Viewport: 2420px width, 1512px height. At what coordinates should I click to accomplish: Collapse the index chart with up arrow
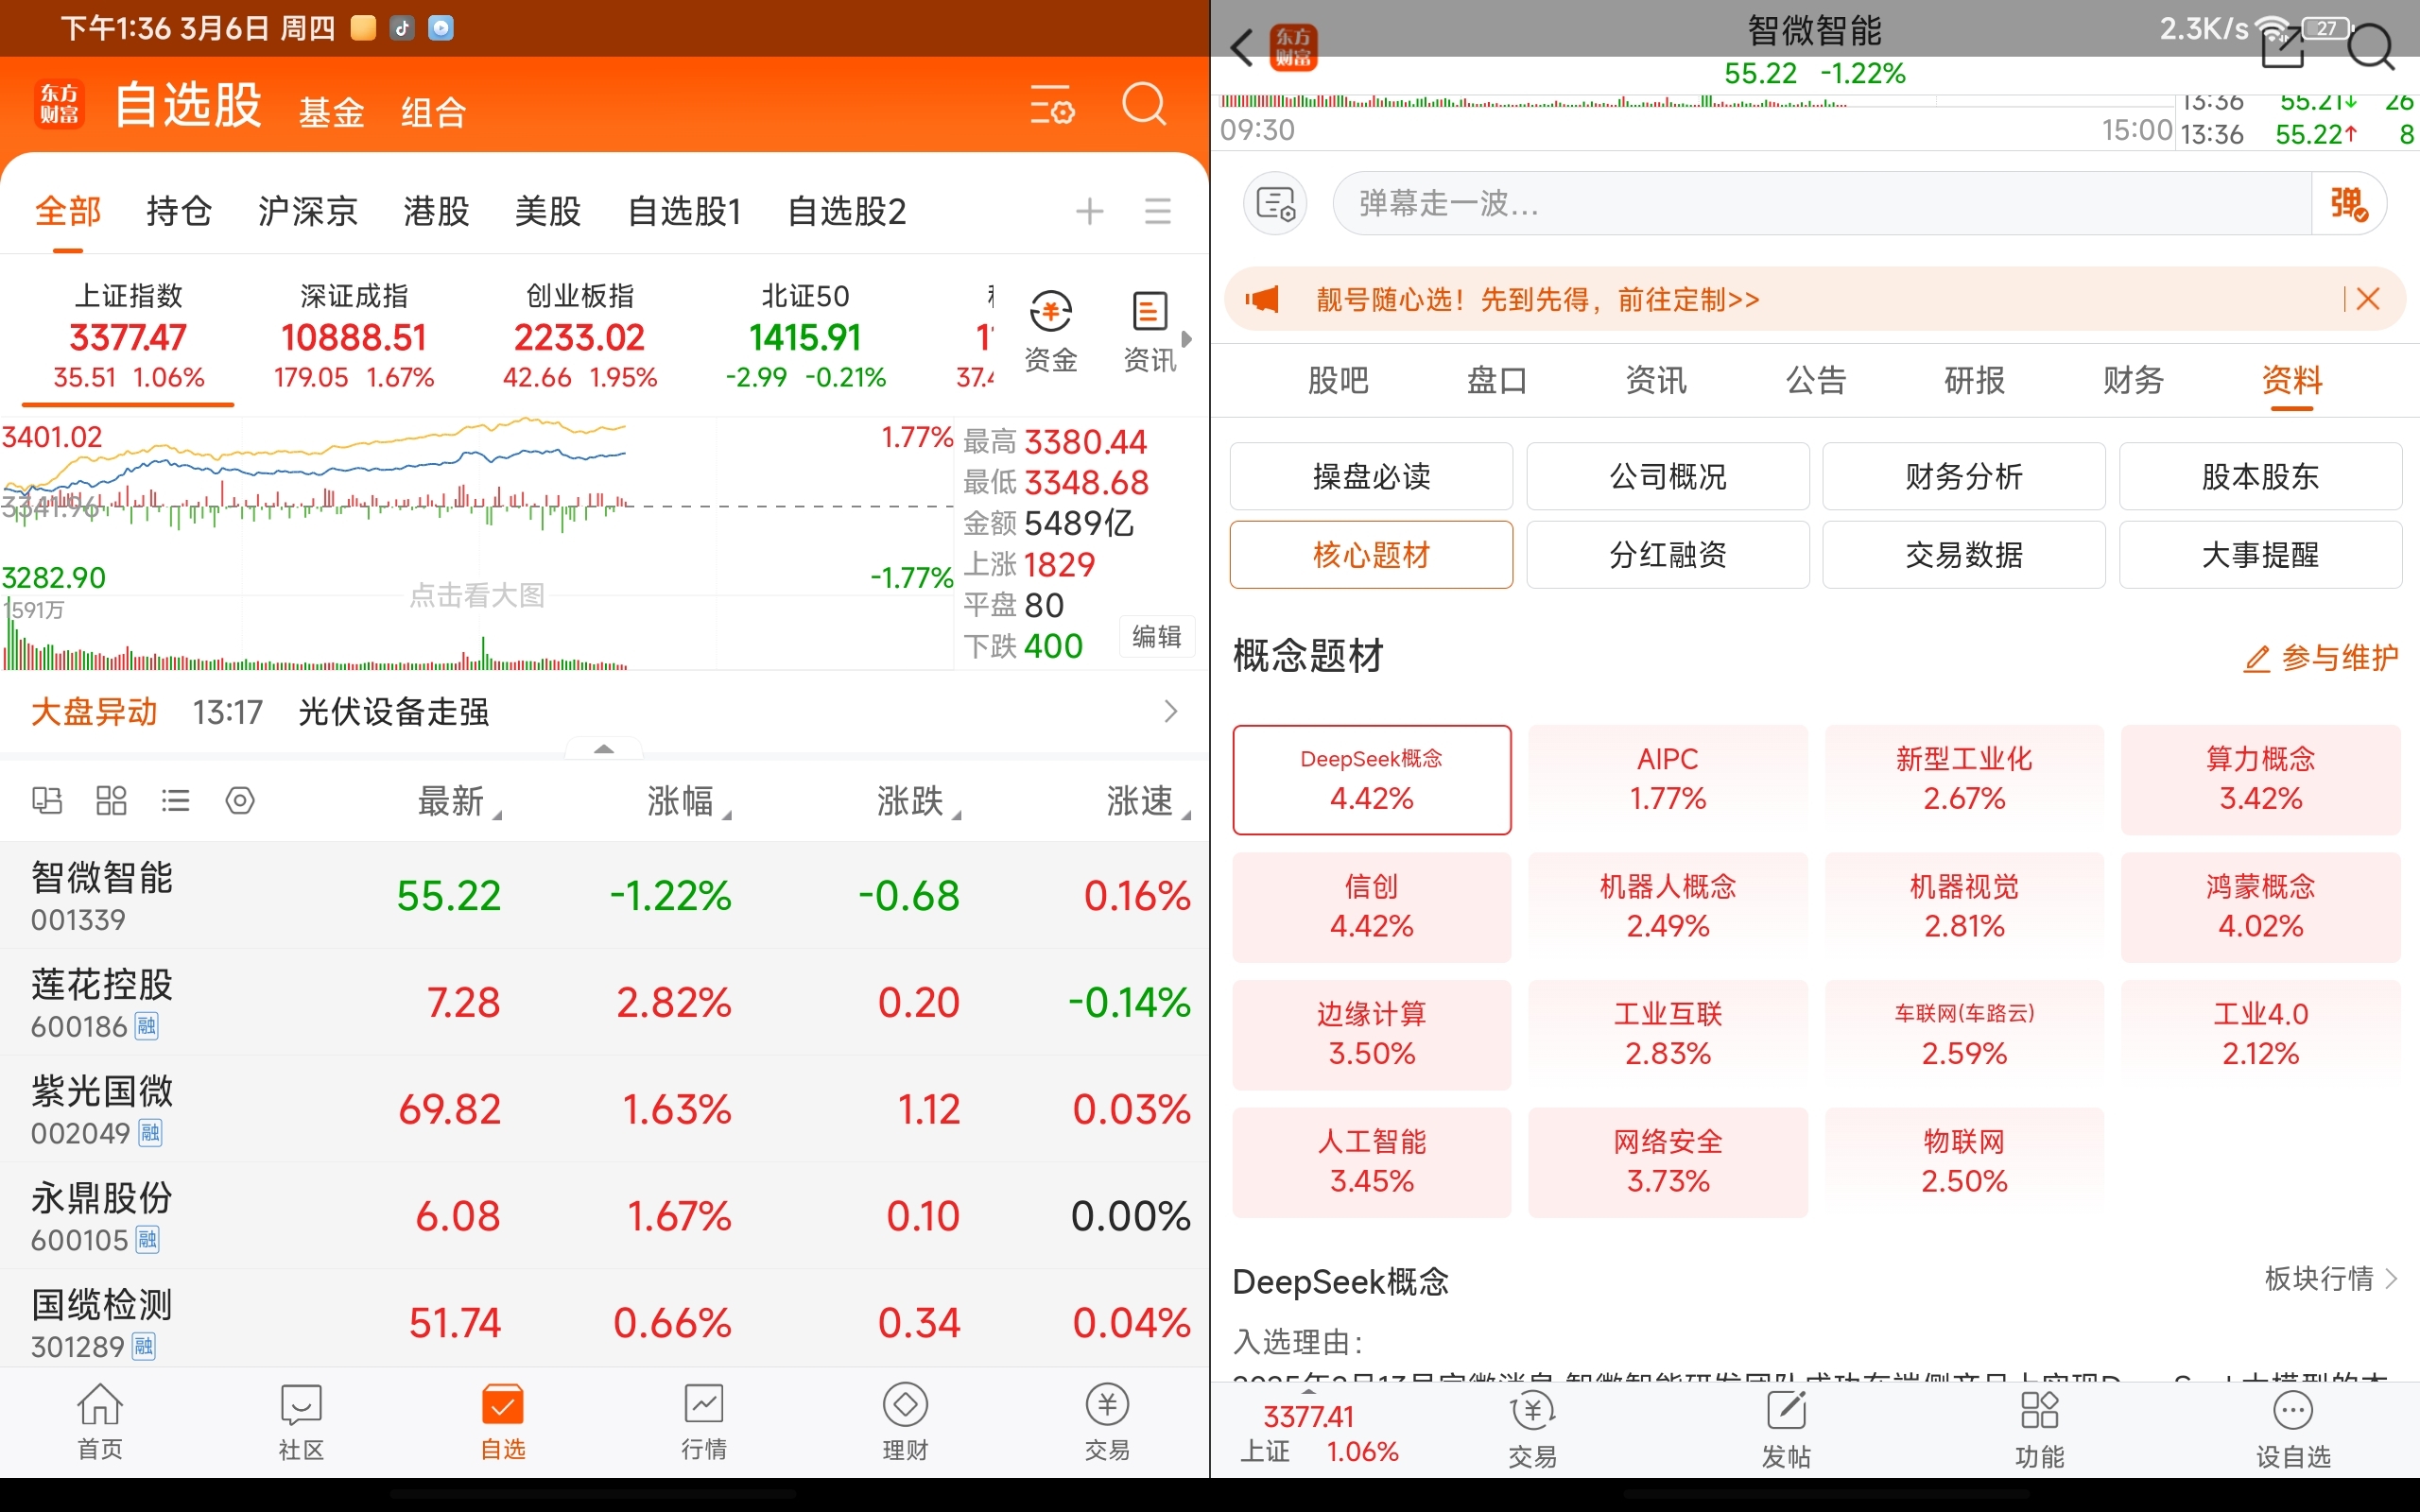pyautogui.click(x=604, y=749)
